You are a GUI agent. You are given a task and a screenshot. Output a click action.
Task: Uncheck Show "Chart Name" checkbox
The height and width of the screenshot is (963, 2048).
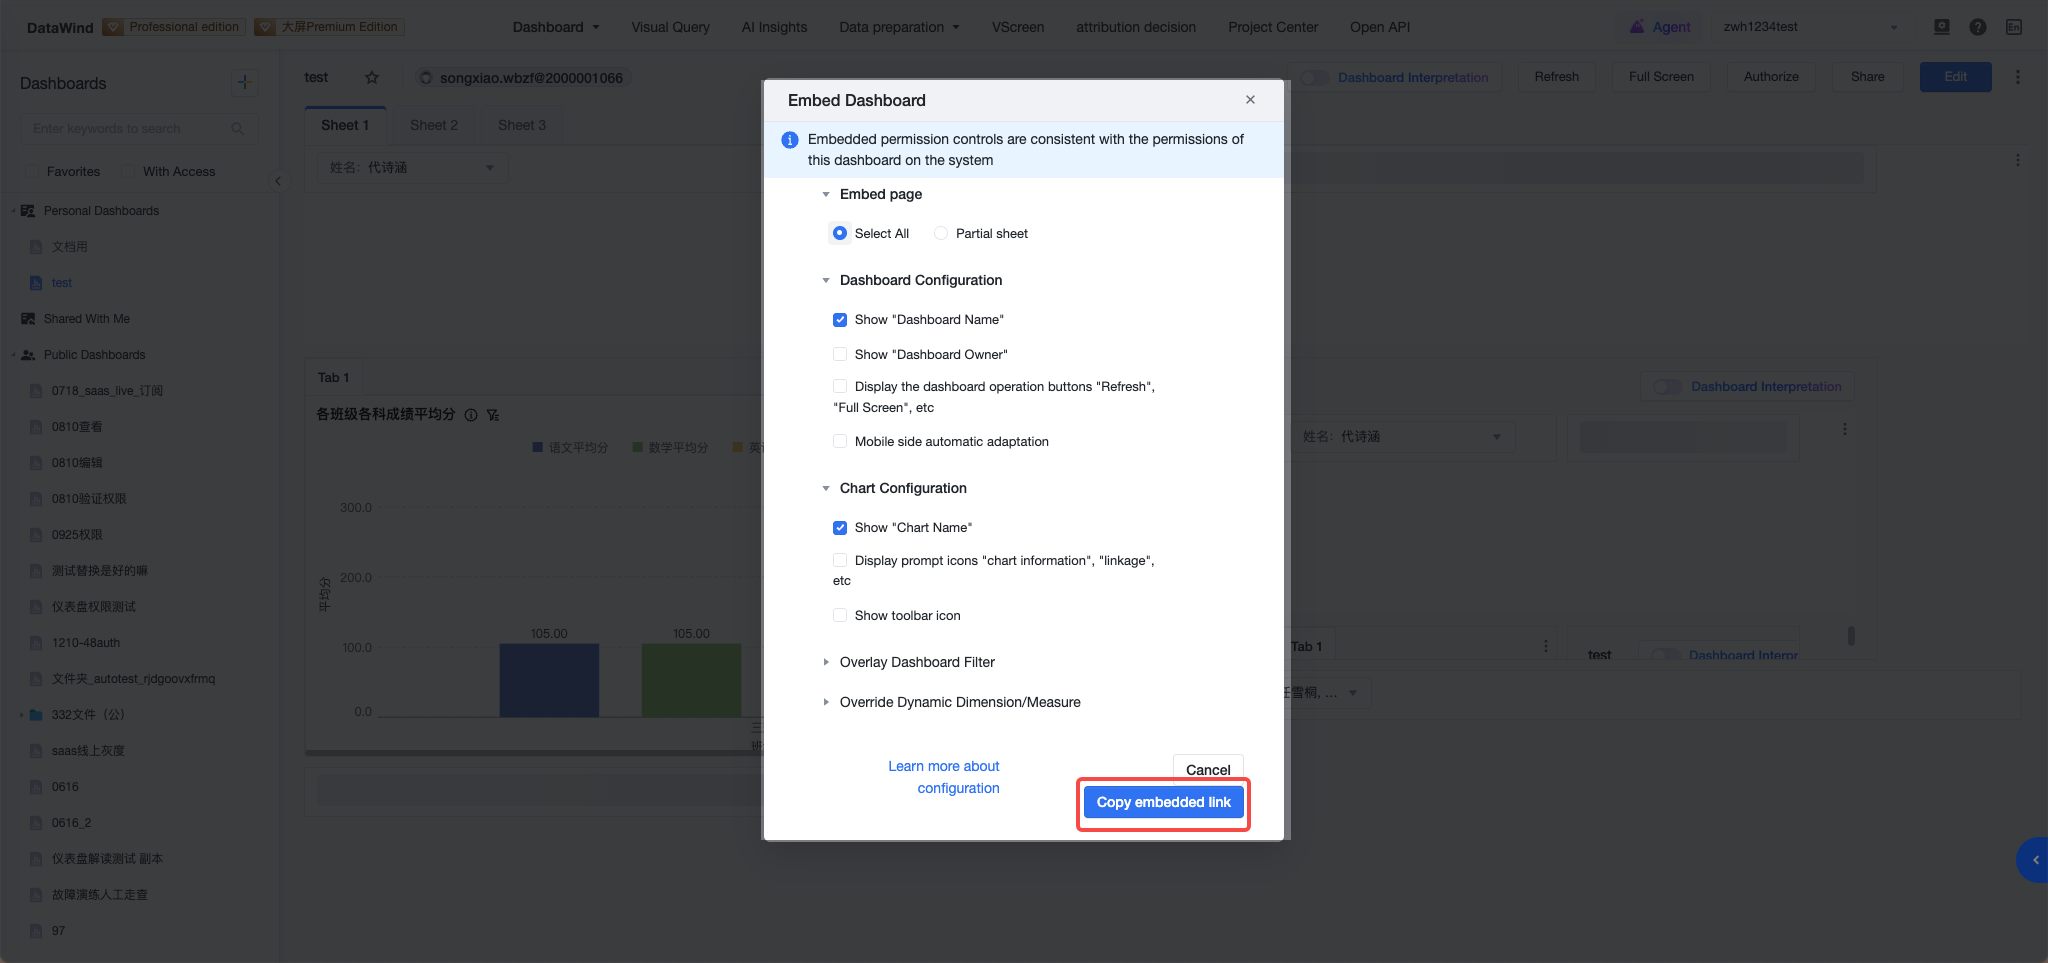tap(840, 527)
